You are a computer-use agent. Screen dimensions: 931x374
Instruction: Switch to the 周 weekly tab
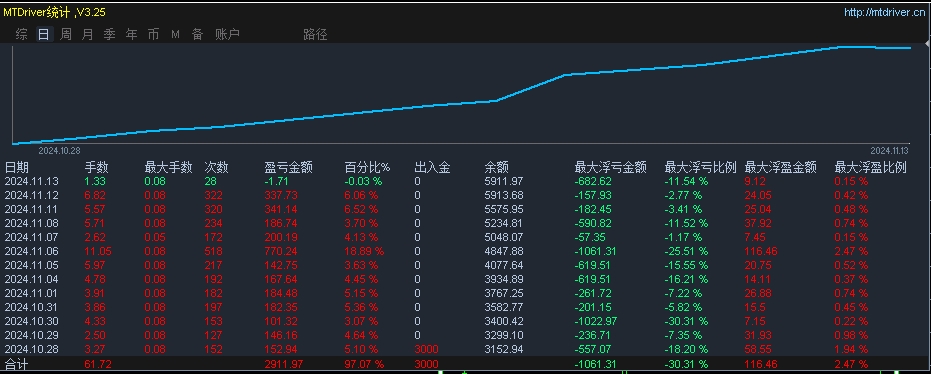coord(66,34)
